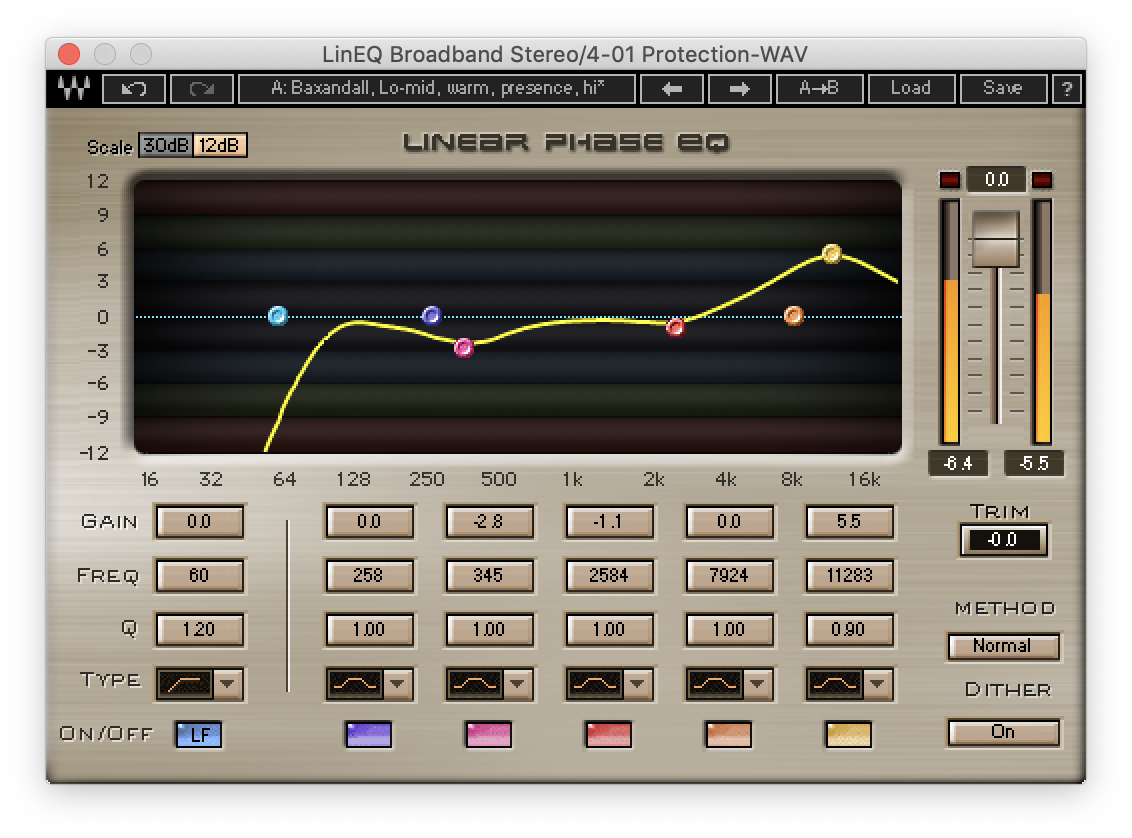Click LF band low-cut filter shape icon

[x=185, y=684]
